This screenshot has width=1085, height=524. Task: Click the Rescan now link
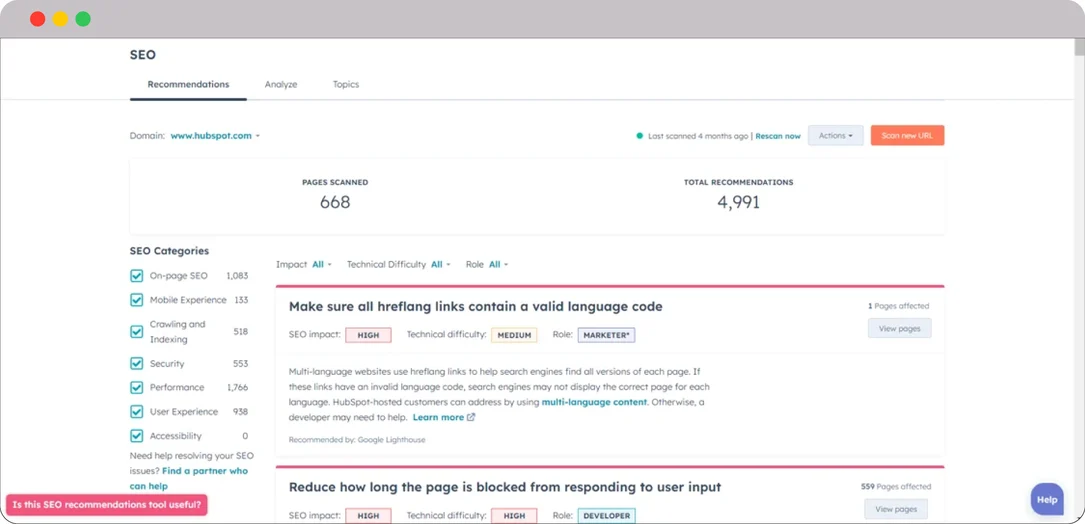[x=778, y=136]
